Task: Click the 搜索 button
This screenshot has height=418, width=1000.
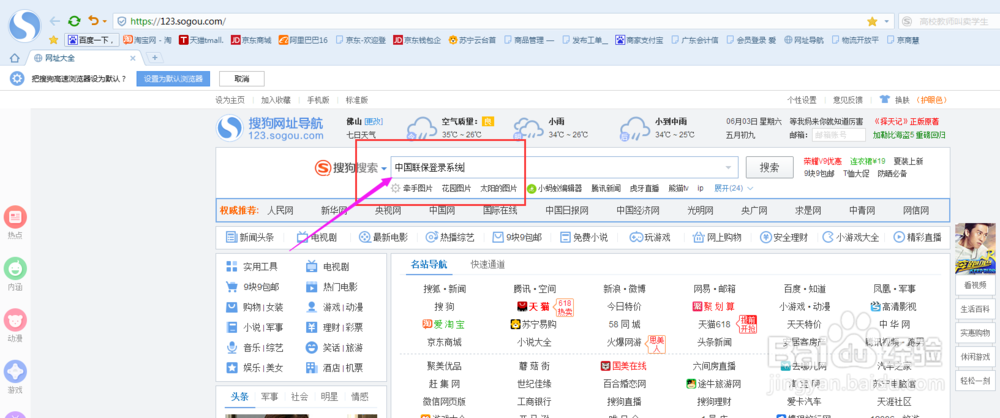Action: pos(768,168)
